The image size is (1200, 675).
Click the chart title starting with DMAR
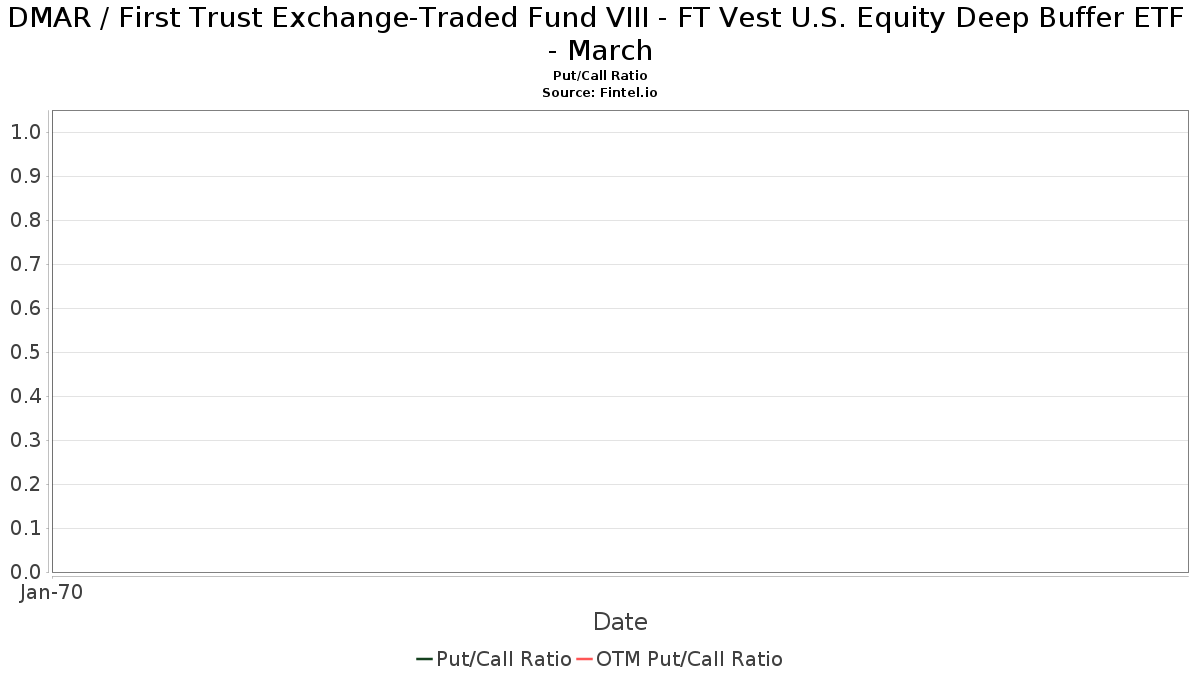pos(600,34)
